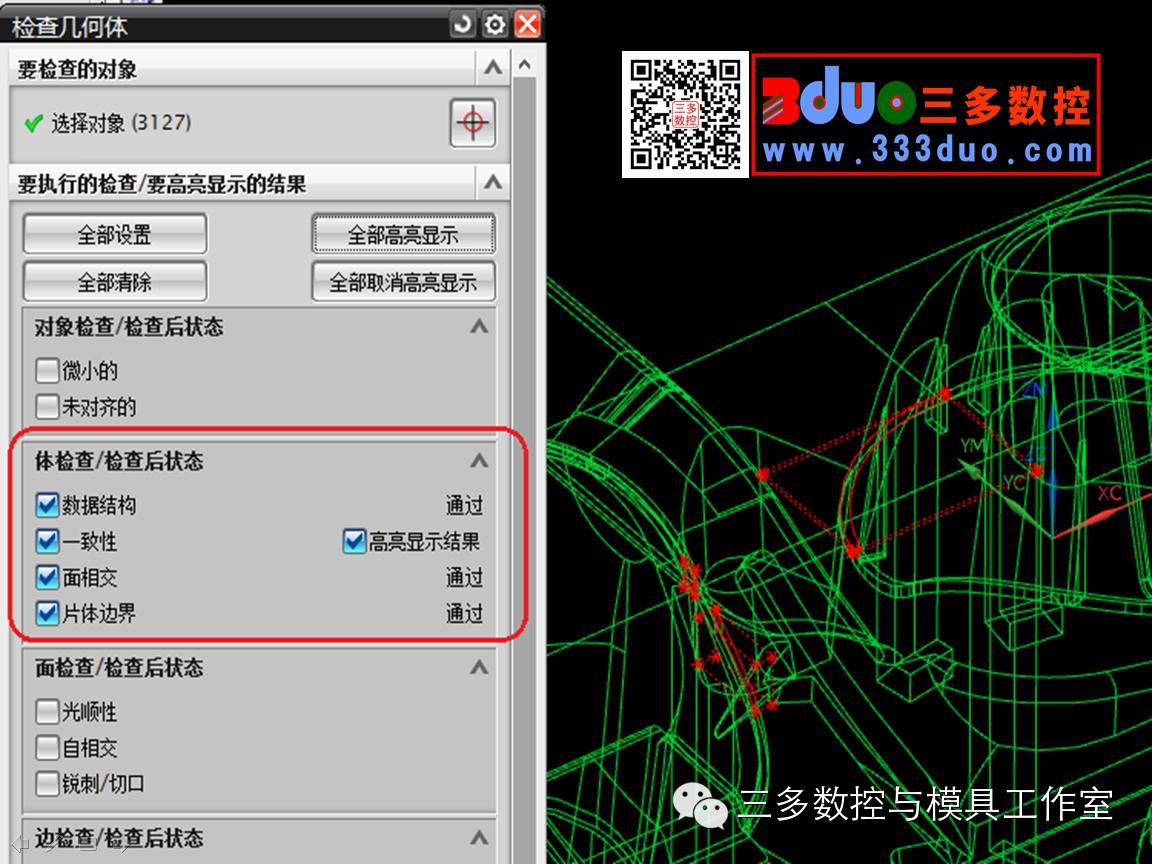Click the 通过 result next to 面相交
The height and width of the screenshot is (864, 1152).
click(464, 578)
